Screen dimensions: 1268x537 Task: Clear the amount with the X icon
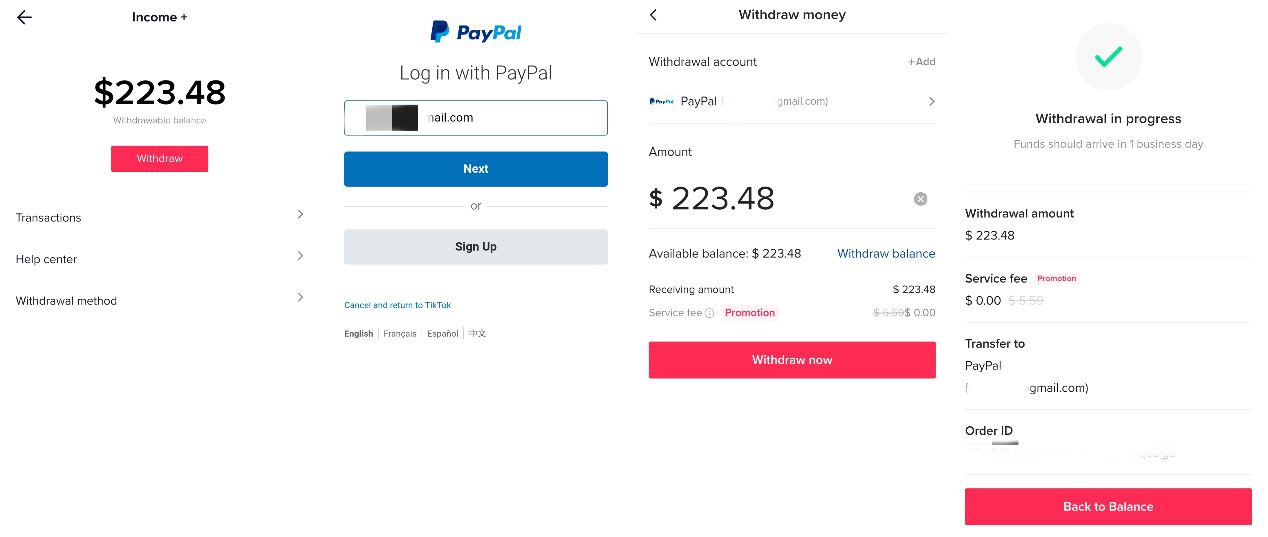pos(920,199)
